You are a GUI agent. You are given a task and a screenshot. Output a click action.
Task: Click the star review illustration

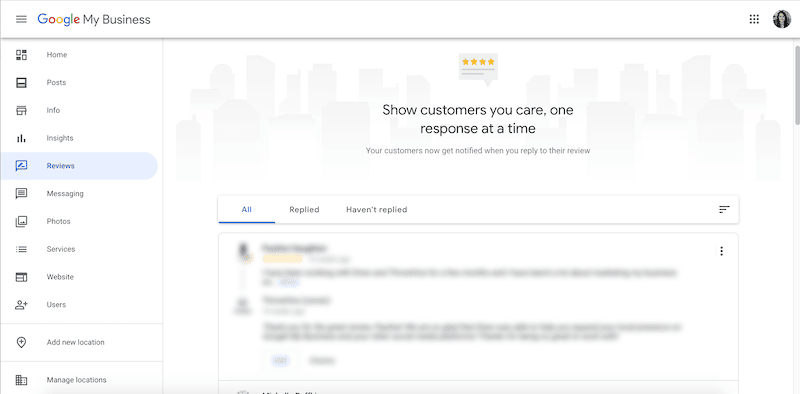pos(478,70)
